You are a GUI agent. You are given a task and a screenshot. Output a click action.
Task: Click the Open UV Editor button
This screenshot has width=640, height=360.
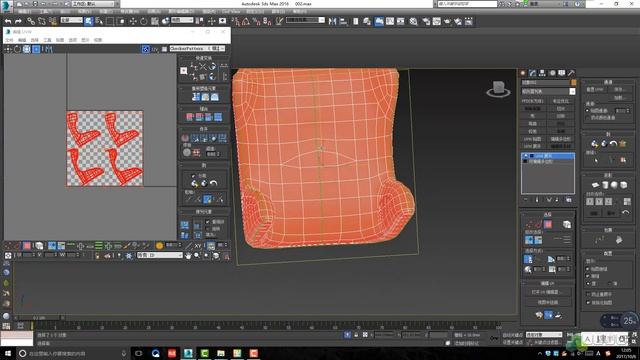[x=547, y=292]
